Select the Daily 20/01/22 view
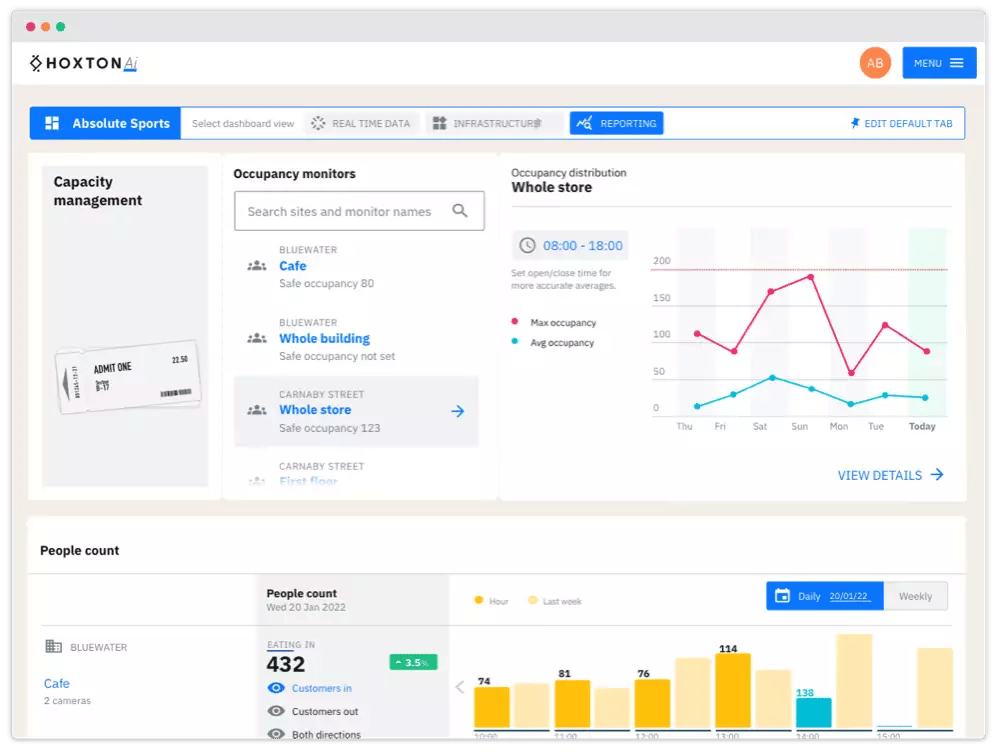Viewport: 999px width, 752px height. click(x=824, y=597)
